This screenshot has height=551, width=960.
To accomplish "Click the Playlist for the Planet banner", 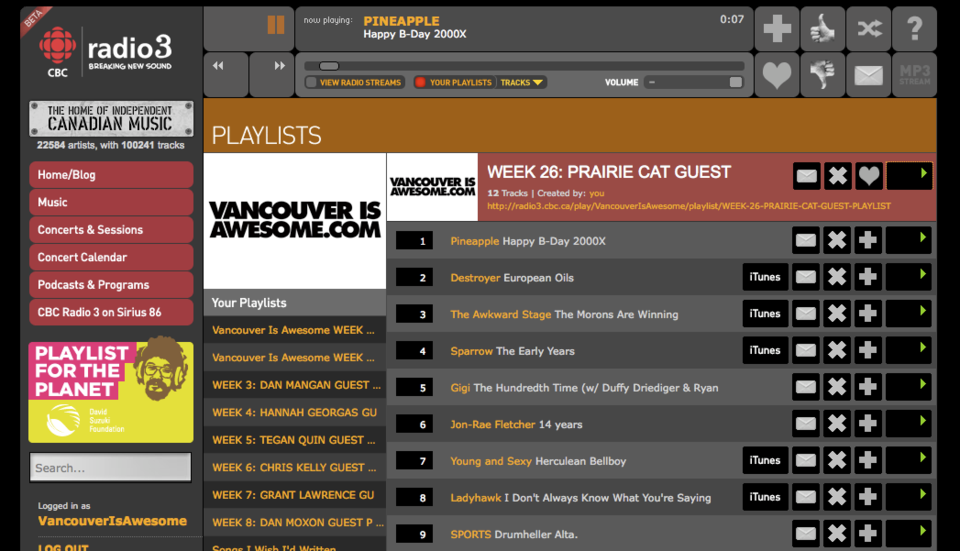I will click(x=111, y=389).
